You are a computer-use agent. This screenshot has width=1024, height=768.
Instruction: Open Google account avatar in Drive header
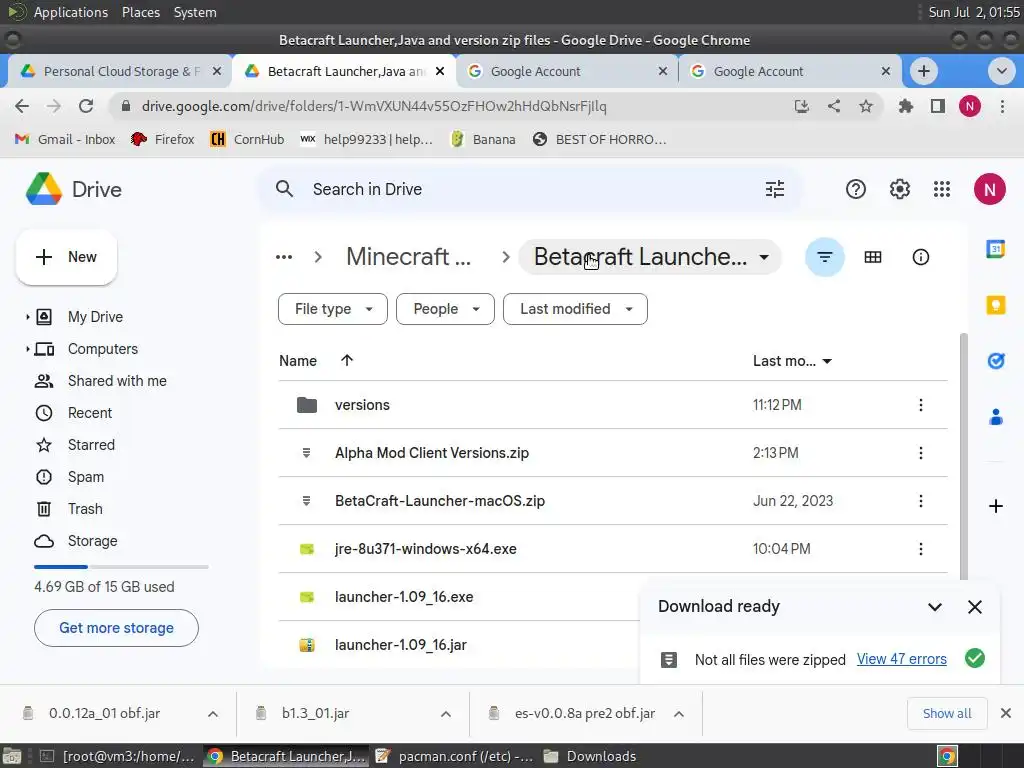(x=989, y=189)
